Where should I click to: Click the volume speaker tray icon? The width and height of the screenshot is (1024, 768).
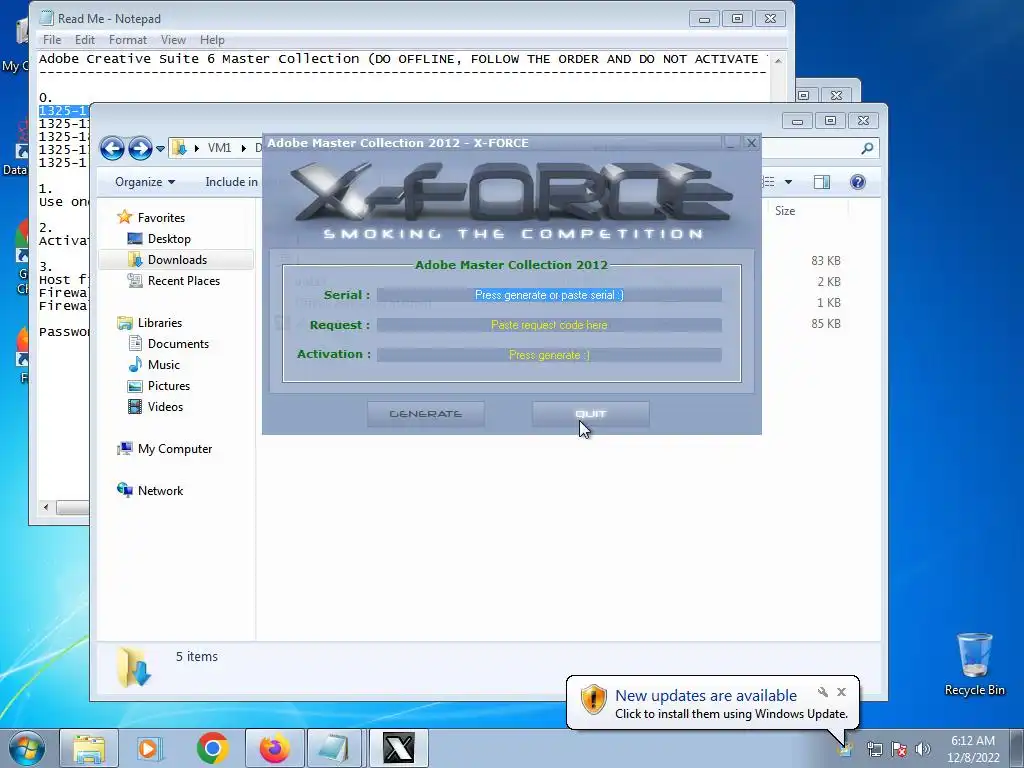(x=923, y=749)
